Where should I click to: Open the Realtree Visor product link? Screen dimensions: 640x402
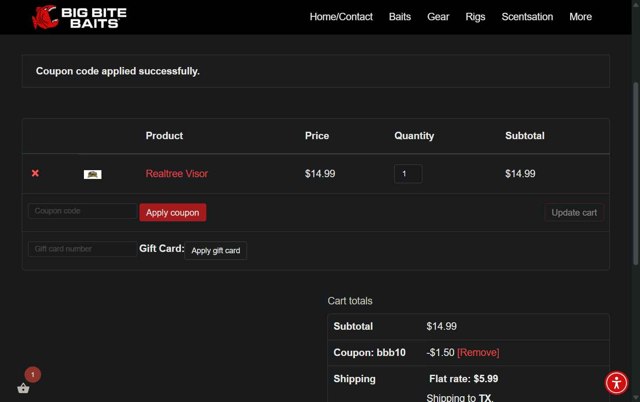[x=177, y=173]
